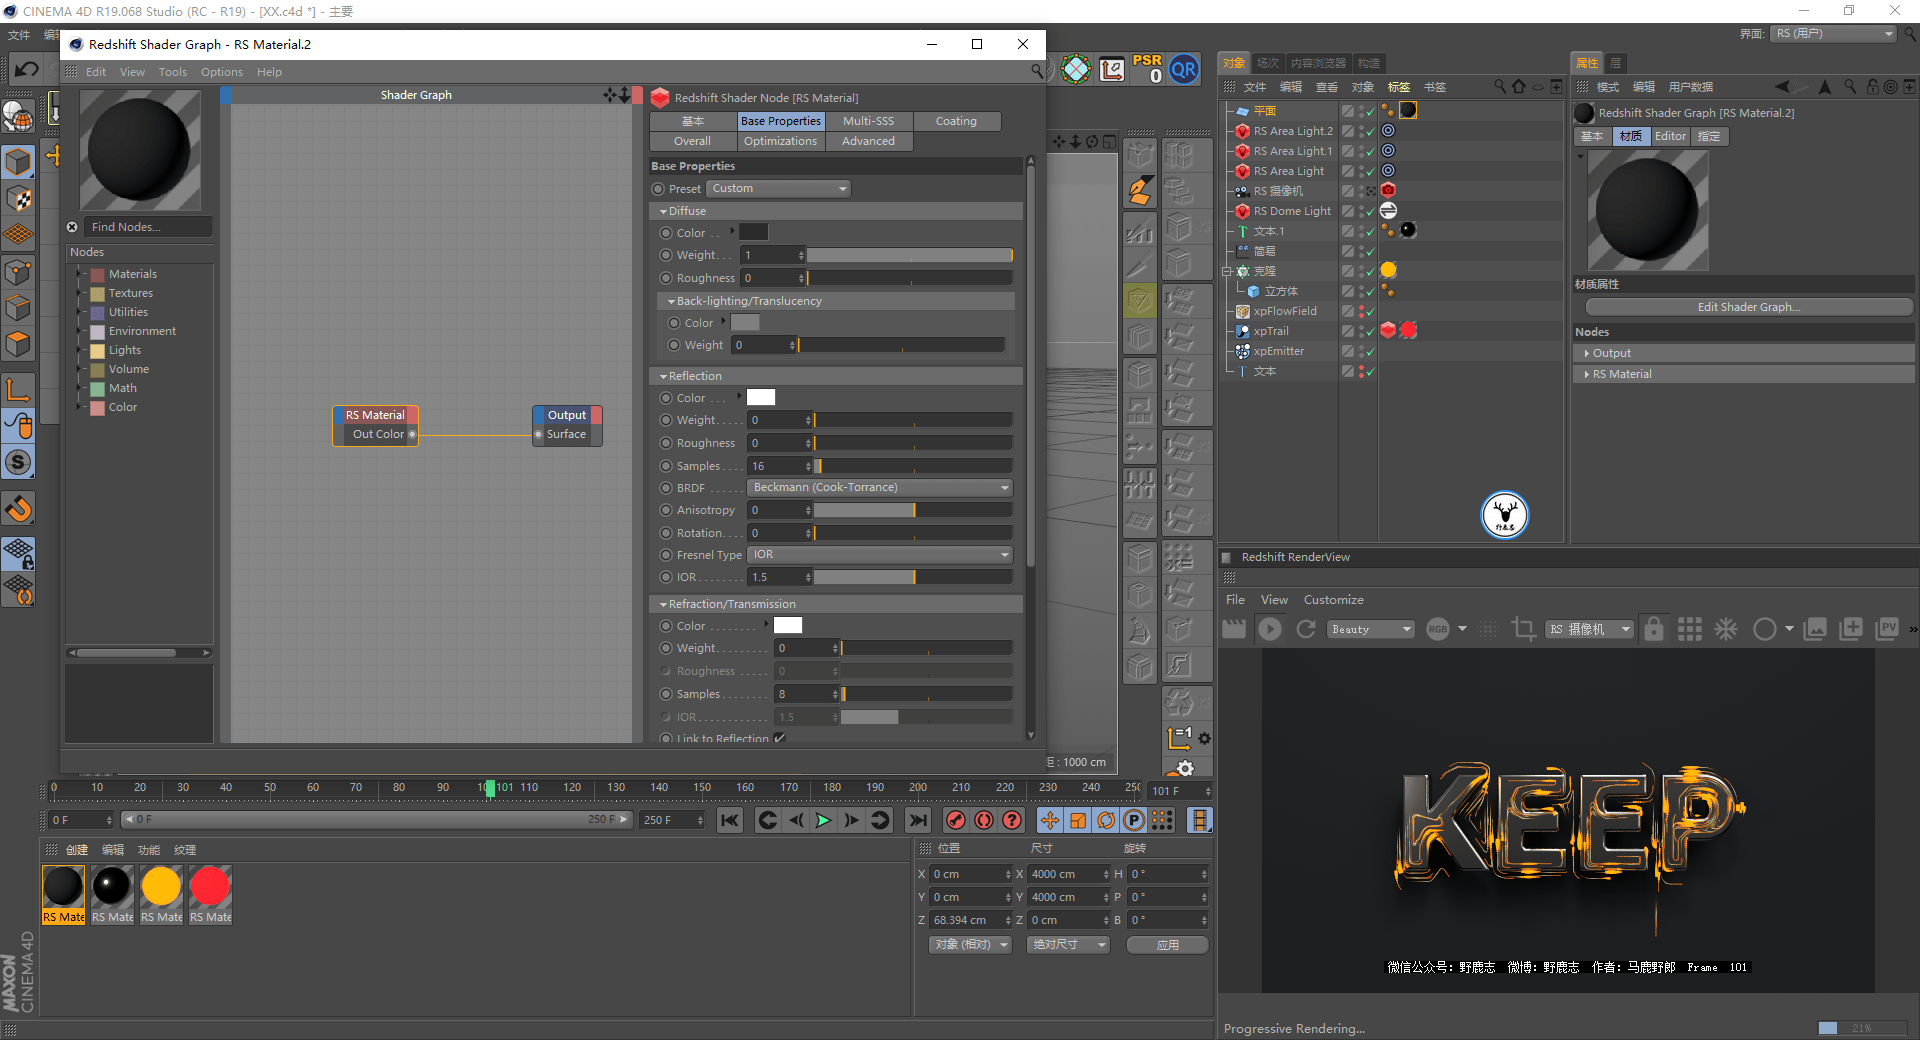
Task: Open the Fresnel Type IOR dropdown
Action: coord(879,555)
